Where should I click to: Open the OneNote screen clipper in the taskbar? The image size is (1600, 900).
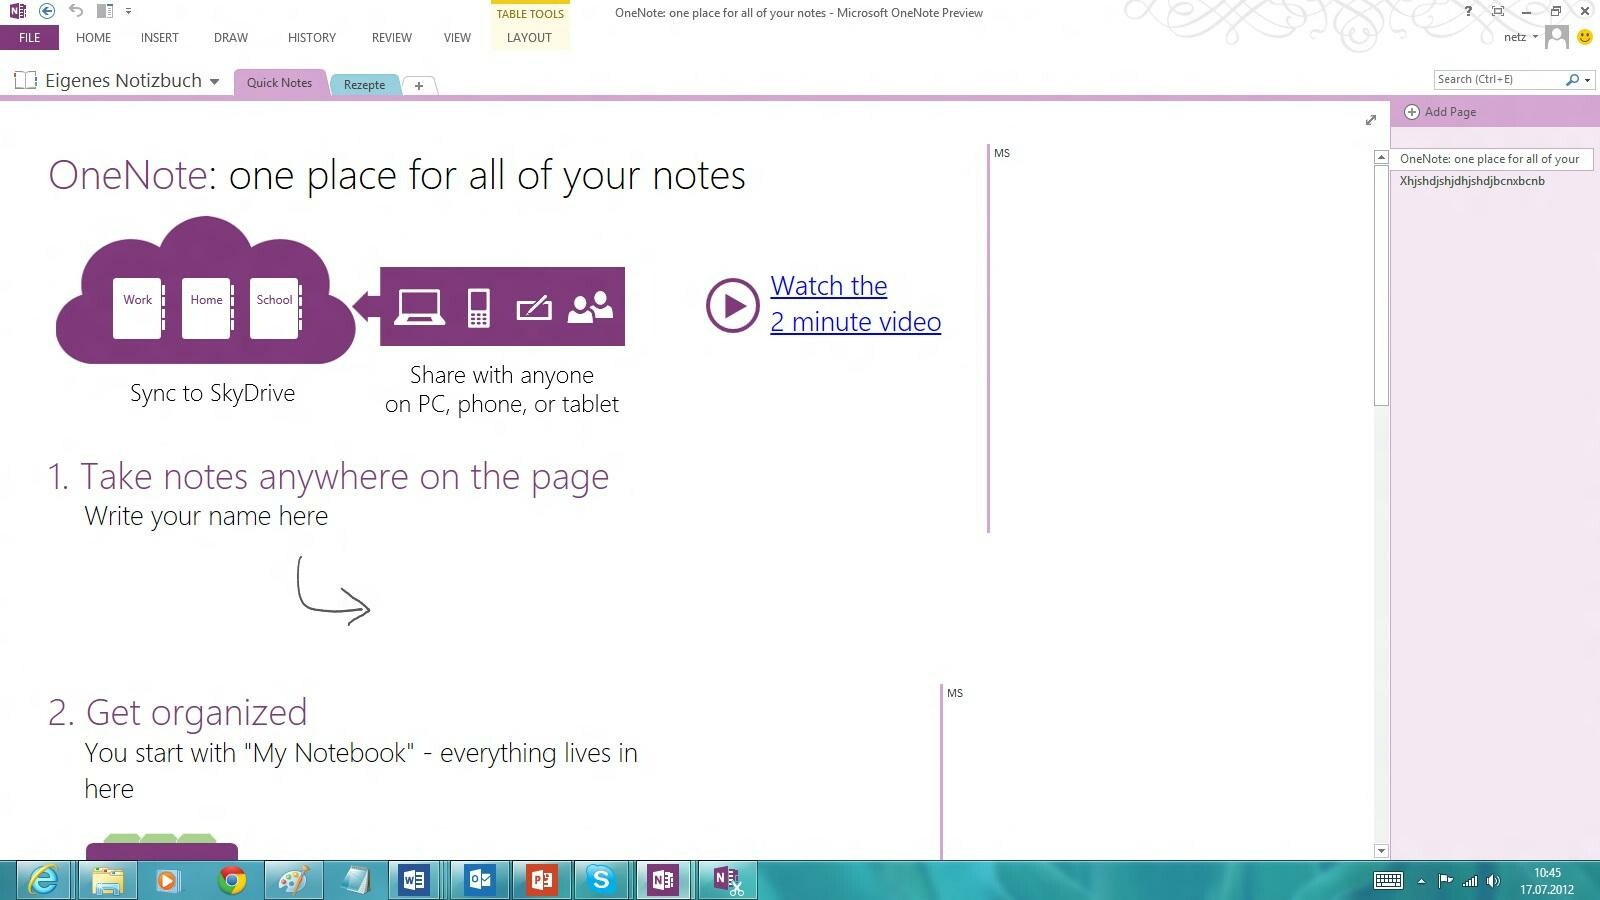[727, 881]
